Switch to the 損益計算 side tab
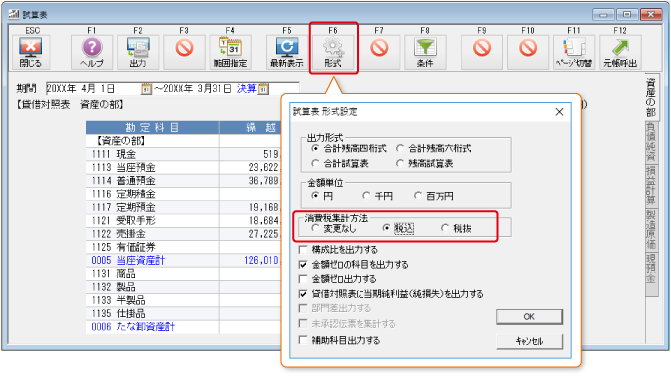 (x=651, y=186)
